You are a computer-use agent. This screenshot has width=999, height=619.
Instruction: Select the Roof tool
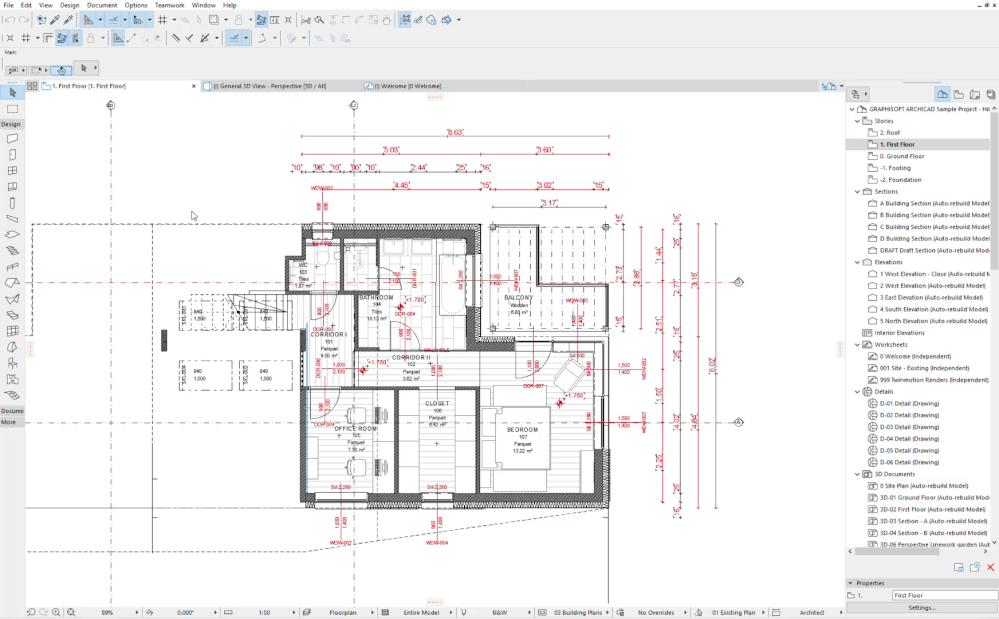12,283
